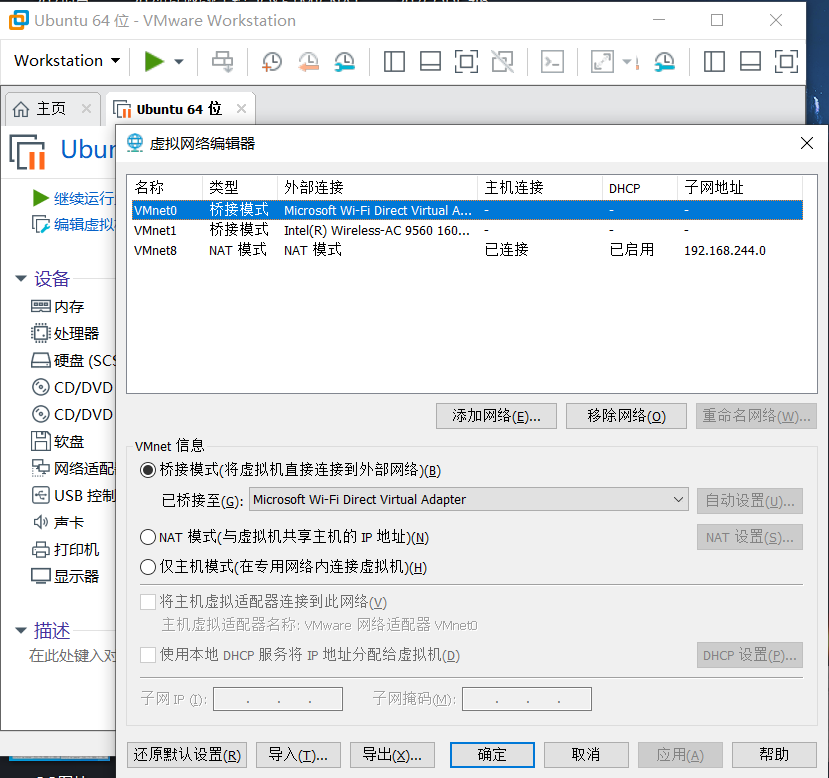Select the 内存 memory device
The width and height of the screenshot is (829, 778).
[58, 307]
